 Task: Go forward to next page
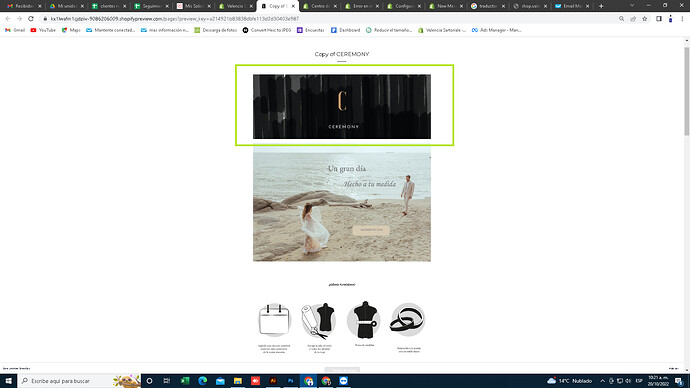click(19, 19)
